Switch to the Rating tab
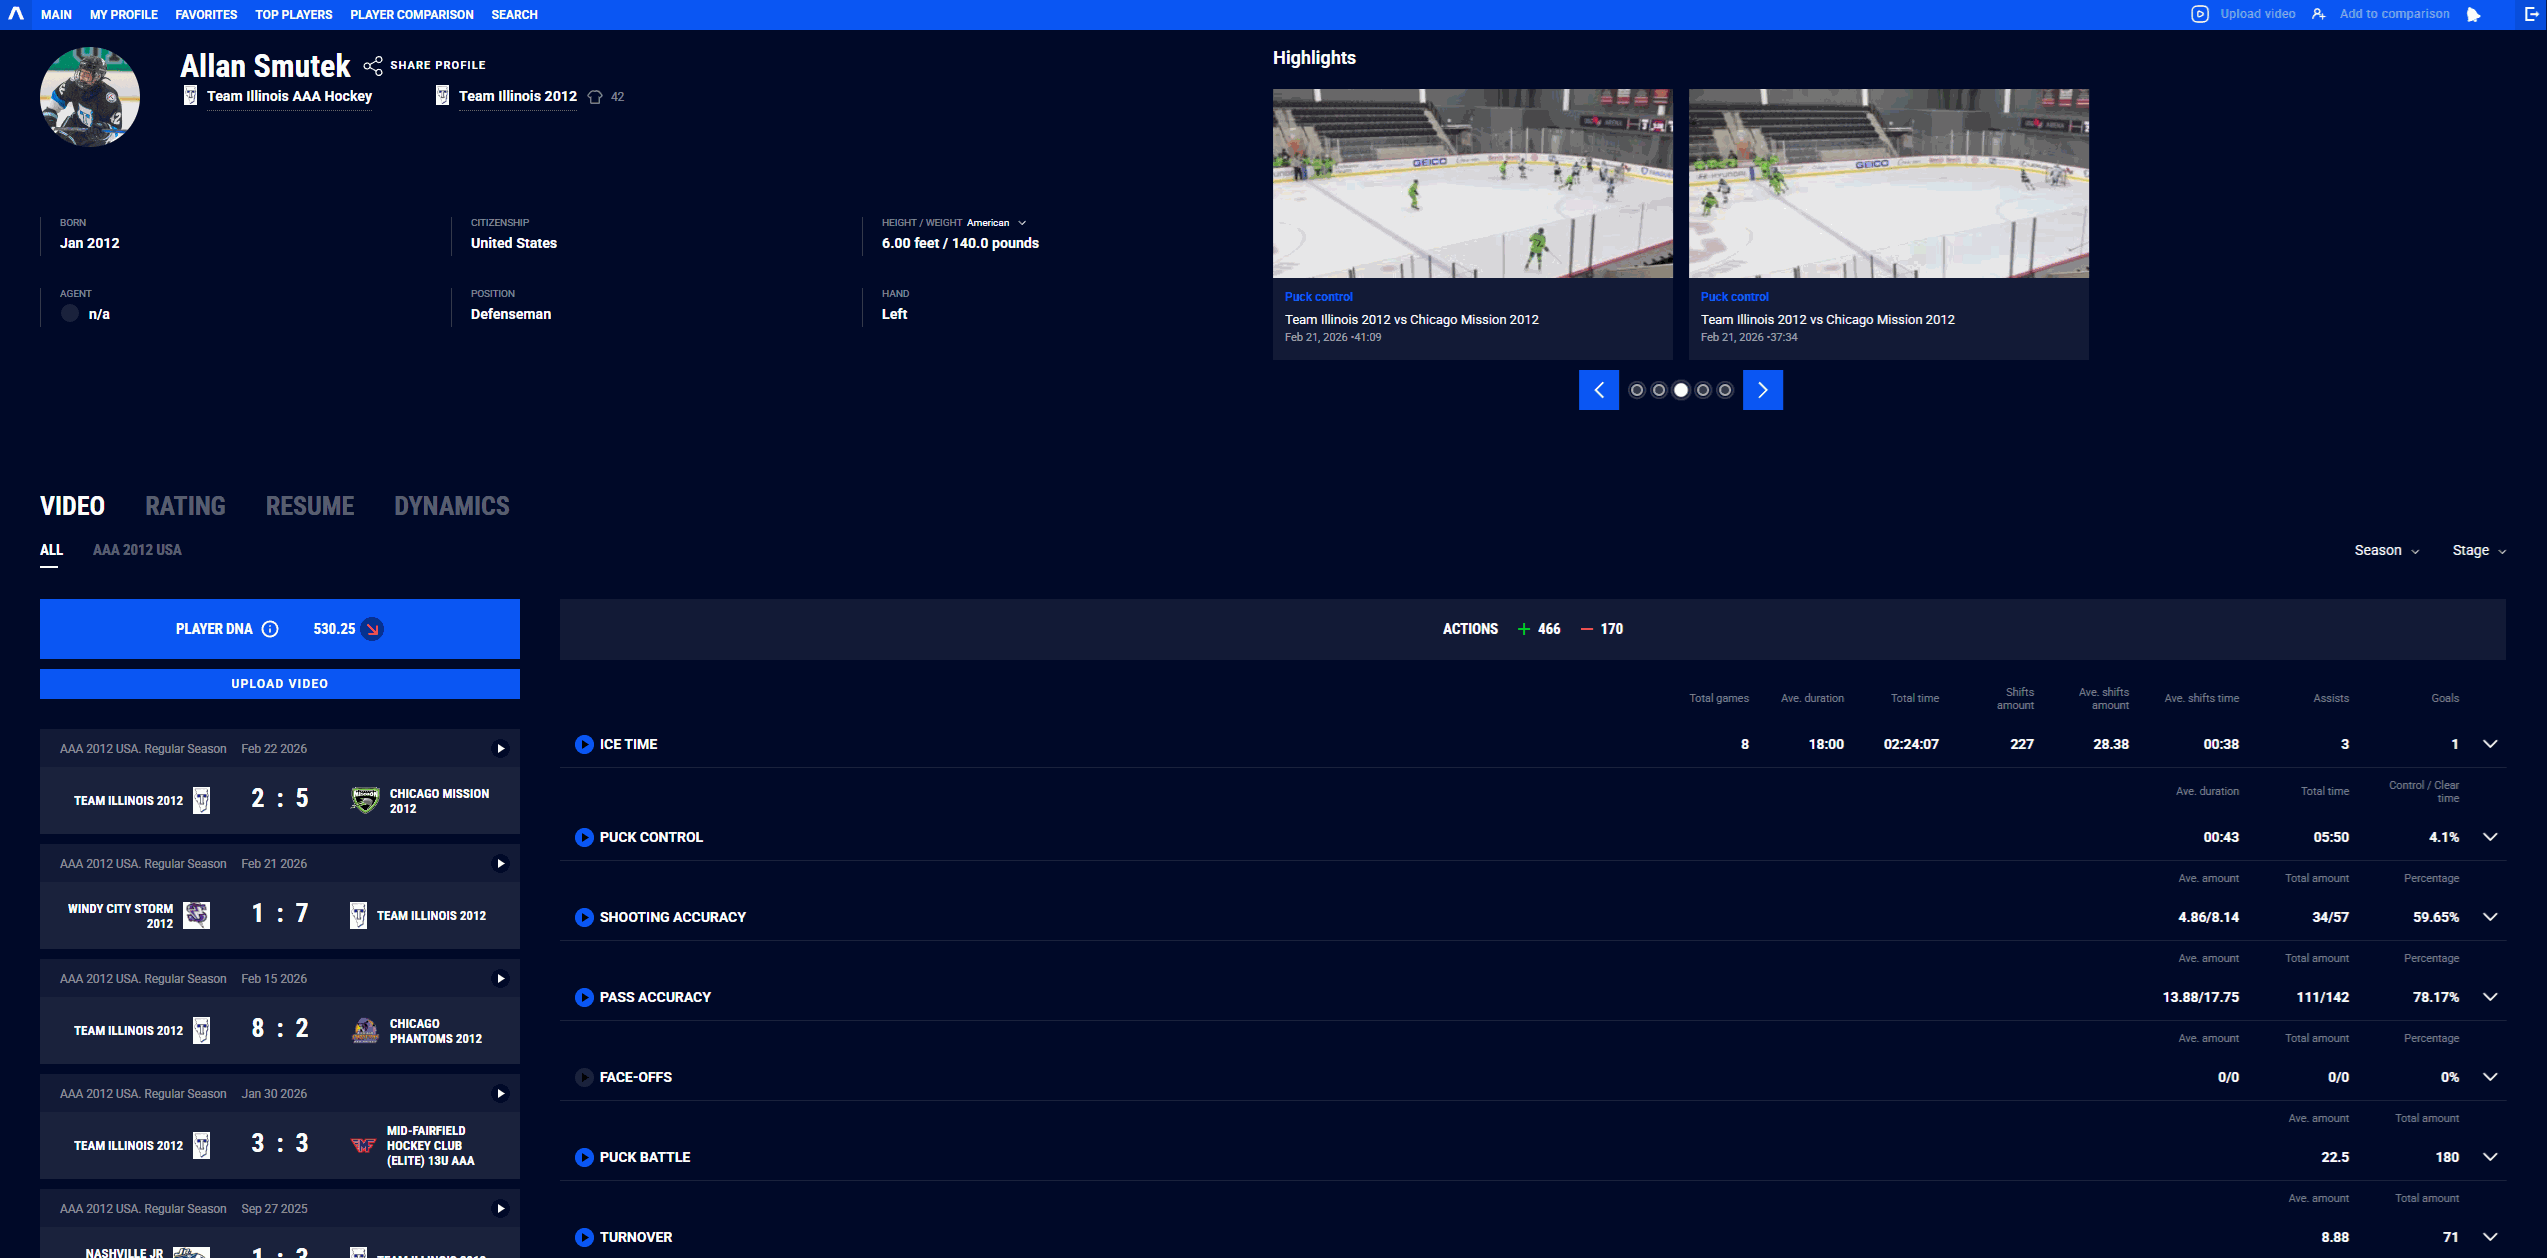 185,506
